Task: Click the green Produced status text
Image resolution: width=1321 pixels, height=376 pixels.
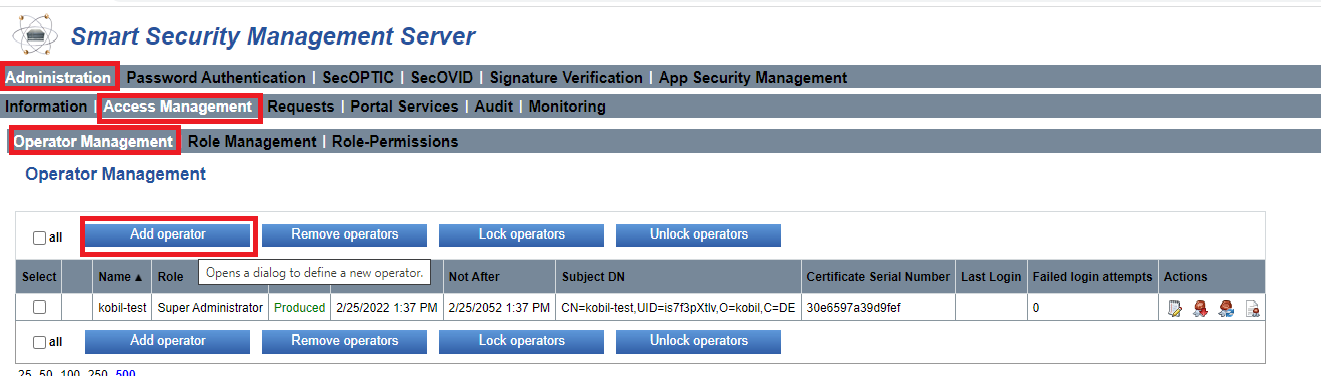Action: tap(299, 308)
